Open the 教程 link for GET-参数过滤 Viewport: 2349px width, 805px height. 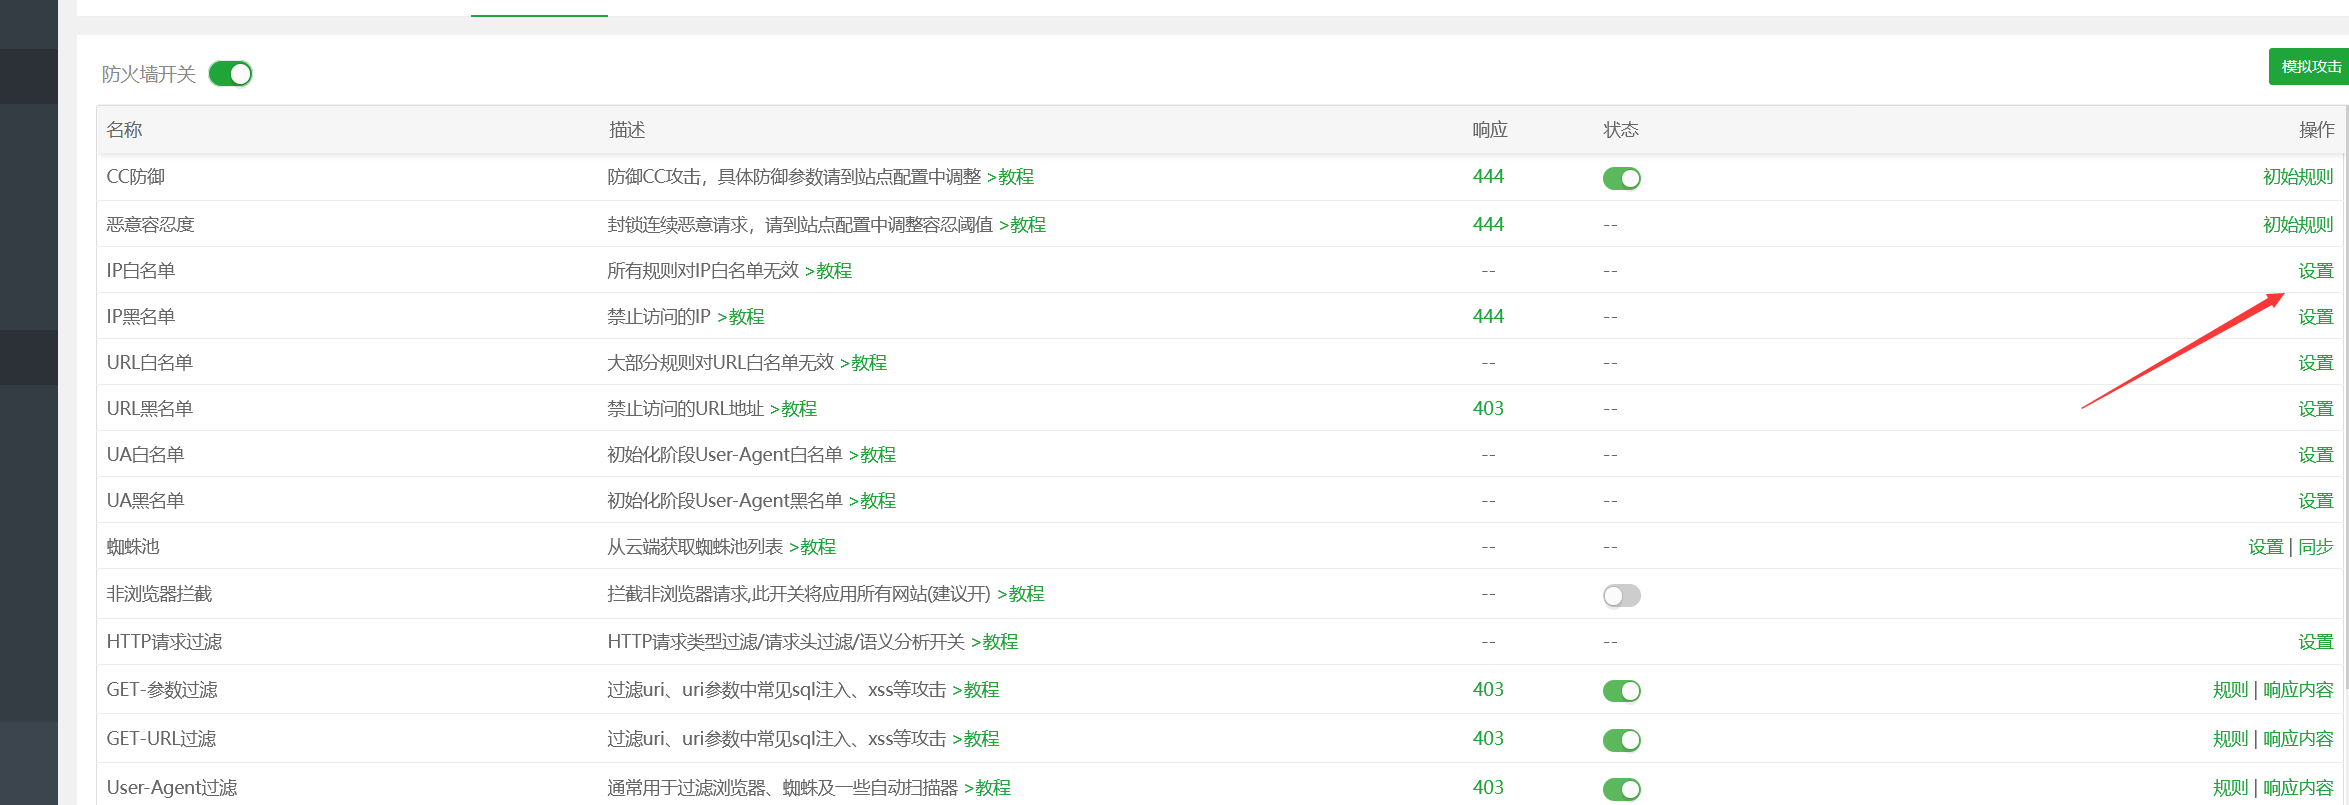[976, 690]
